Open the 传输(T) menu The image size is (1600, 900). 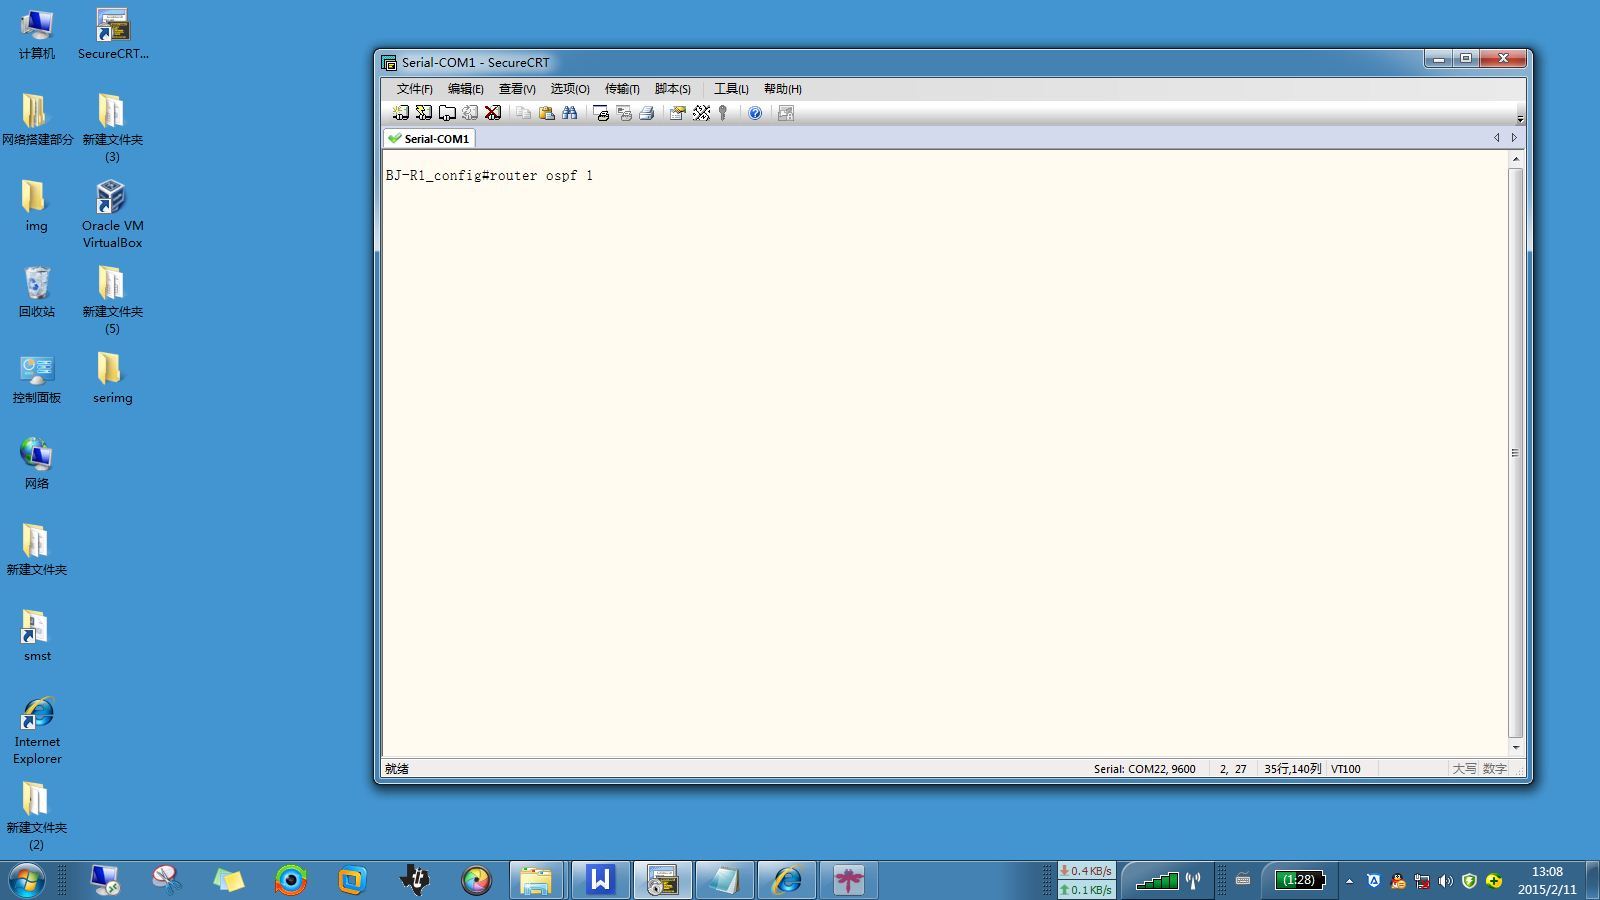click(x=622, y=89)
